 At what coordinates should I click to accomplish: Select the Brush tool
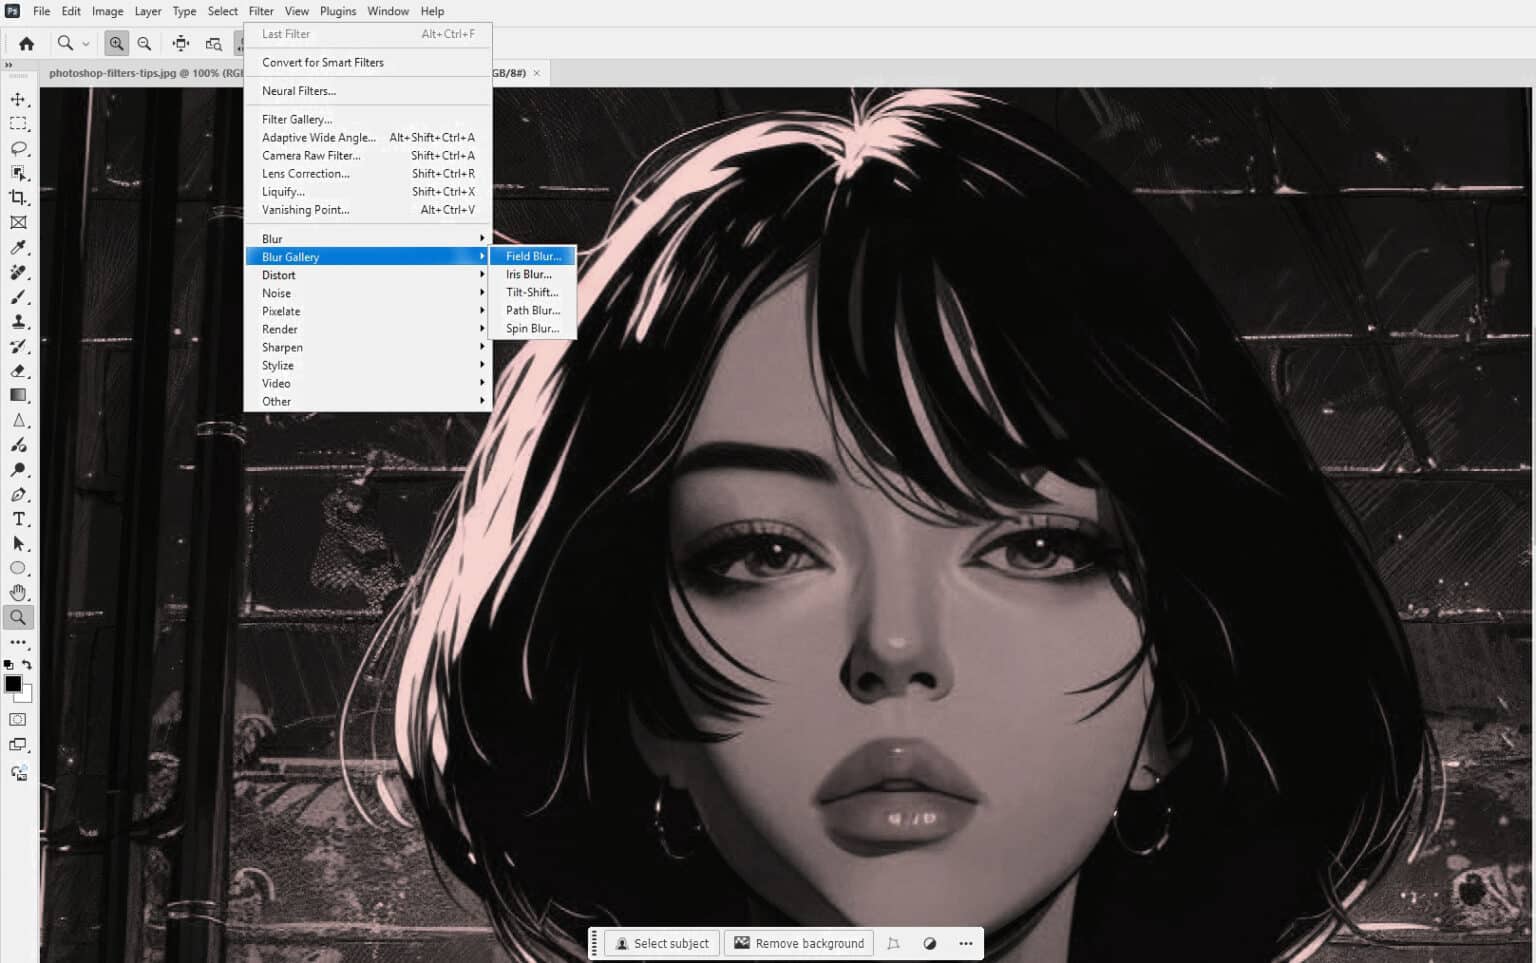18,297
